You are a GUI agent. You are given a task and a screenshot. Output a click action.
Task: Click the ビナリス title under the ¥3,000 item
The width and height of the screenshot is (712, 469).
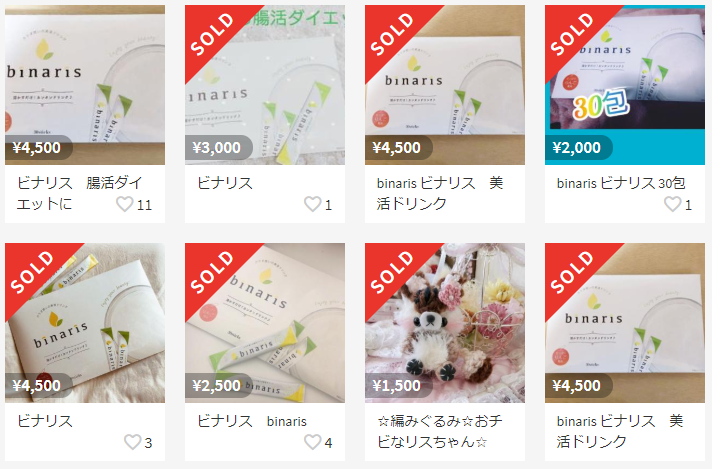pyautogui.click(x=225, y=183)
